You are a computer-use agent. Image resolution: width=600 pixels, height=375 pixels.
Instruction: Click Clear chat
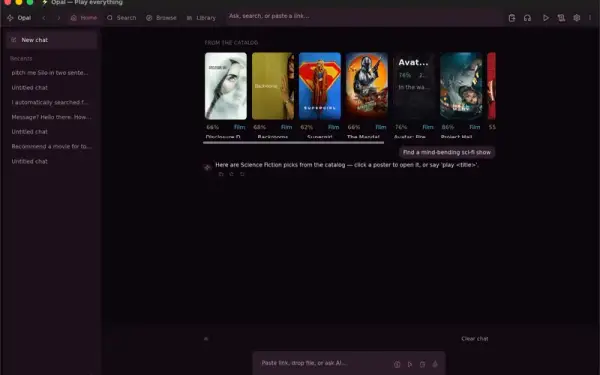pos(474,339)
